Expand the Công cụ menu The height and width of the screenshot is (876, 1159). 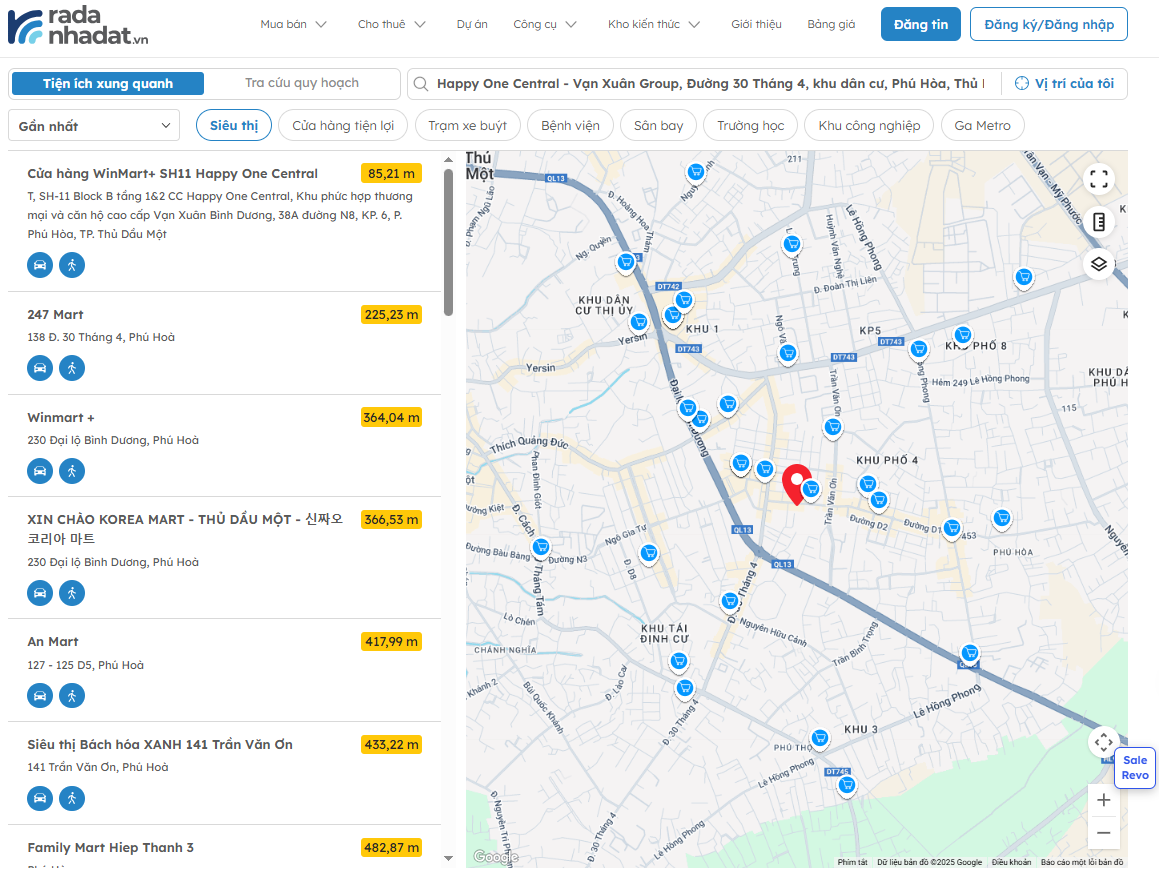click(544, 24)
